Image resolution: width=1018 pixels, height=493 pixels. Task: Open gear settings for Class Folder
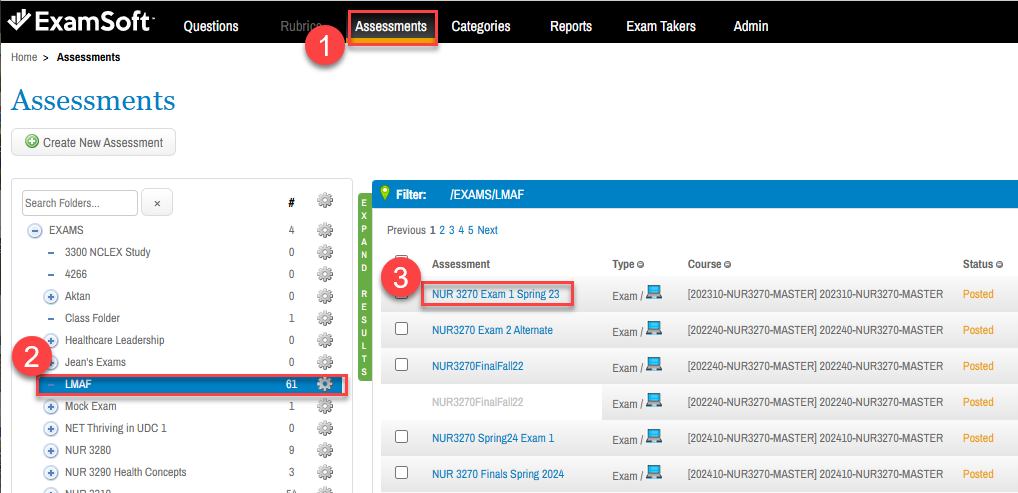(325, 318)
